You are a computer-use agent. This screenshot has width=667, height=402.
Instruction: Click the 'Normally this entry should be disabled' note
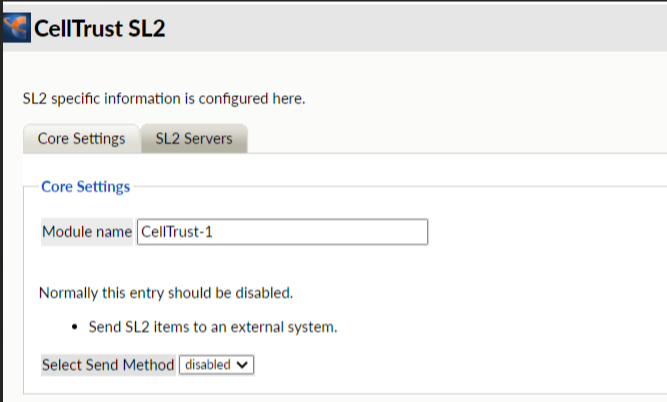tap(165, 294)
